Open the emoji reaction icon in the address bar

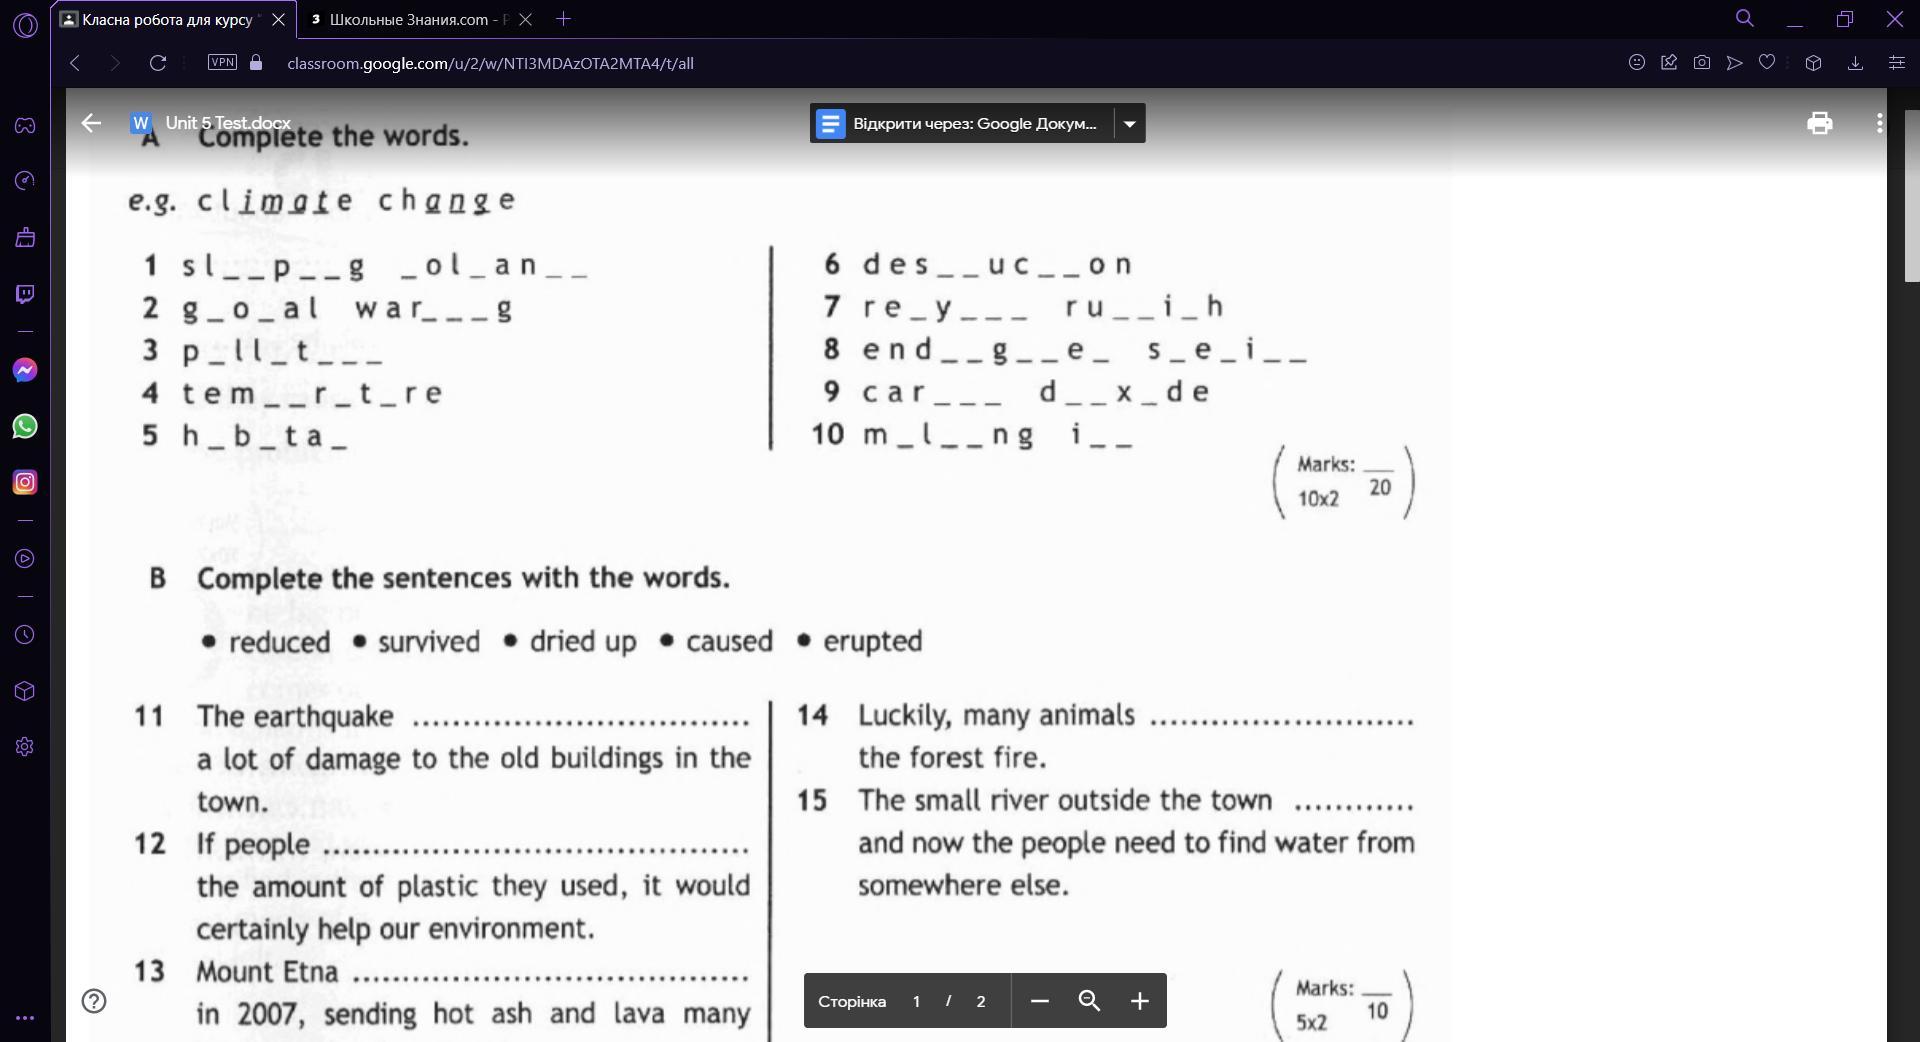click(x=1637, y=62)
